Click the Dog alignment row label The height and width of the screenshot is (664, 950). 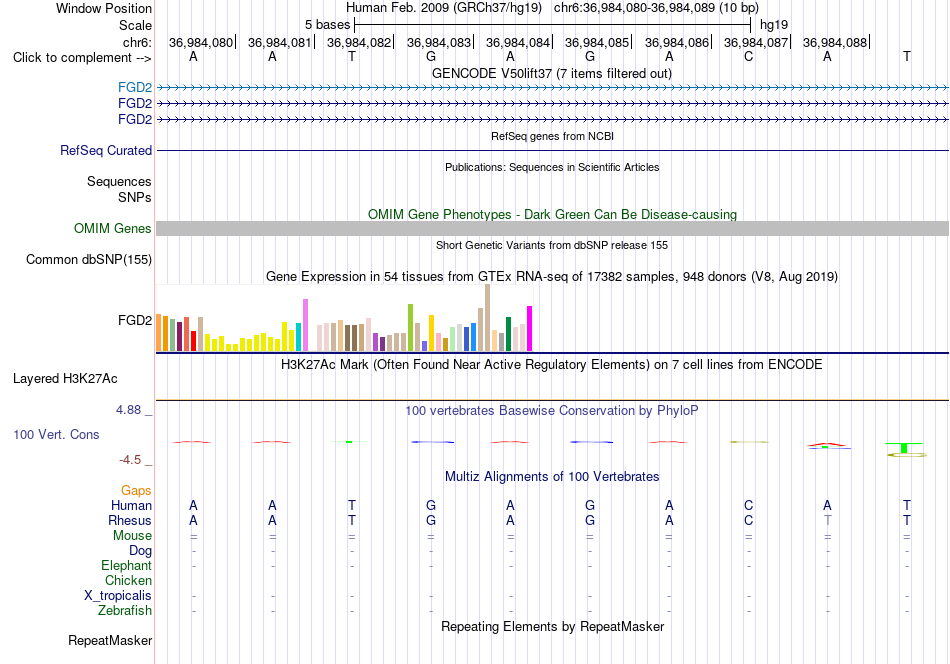(140, 551)
